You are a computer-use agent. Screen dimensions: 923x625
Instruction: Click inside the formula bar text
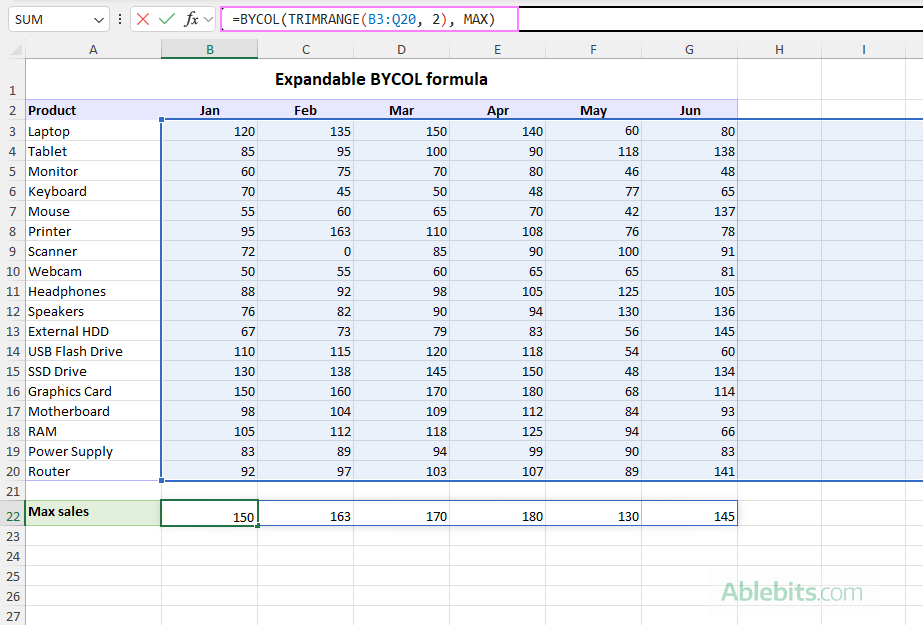[x=450, y=19]
